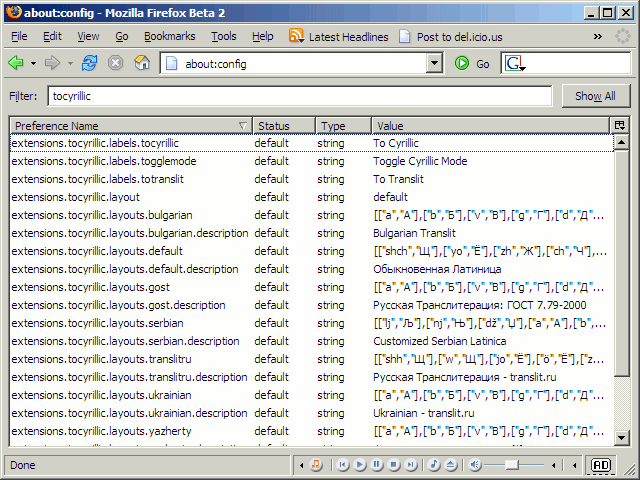Click the page icon in the address bar
Viewport: 640px width, 480px height.
171,64
